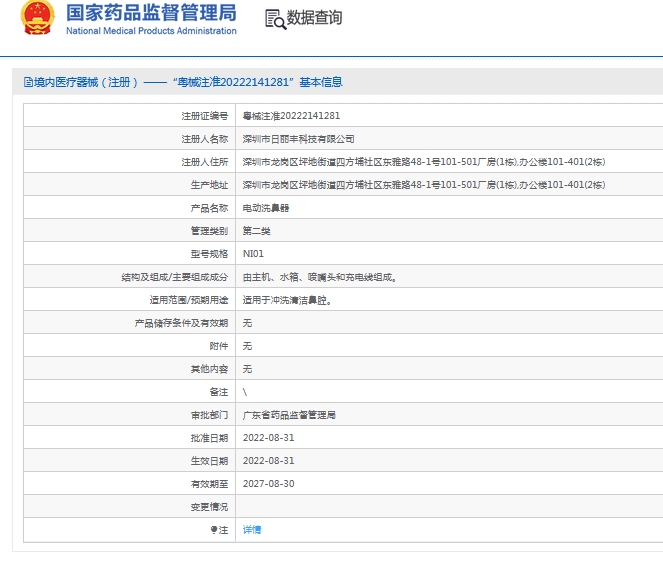Screen dimensions: 663x561
Task: Select management category 第二类
Action: pyautogui.click(x=257, y=231)
